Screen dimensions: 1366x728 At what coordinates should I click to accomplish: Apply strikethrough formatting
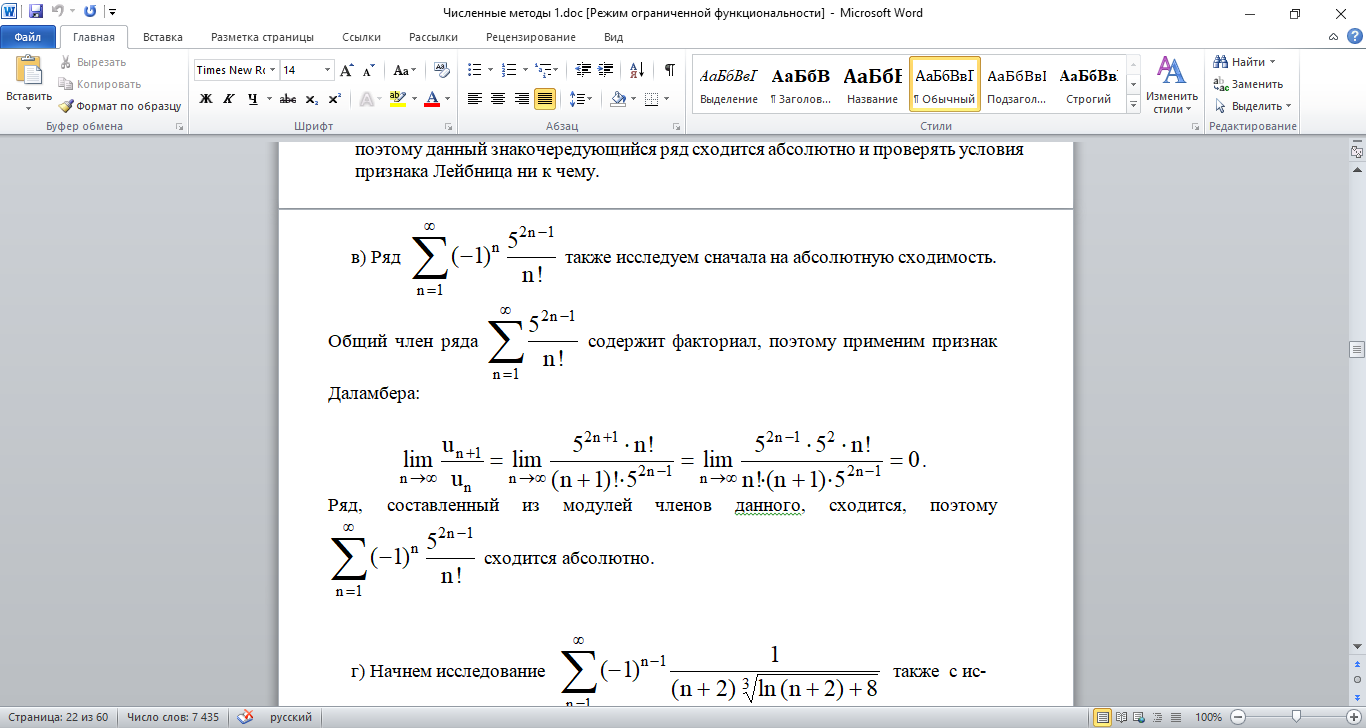(x=287, y=99)
